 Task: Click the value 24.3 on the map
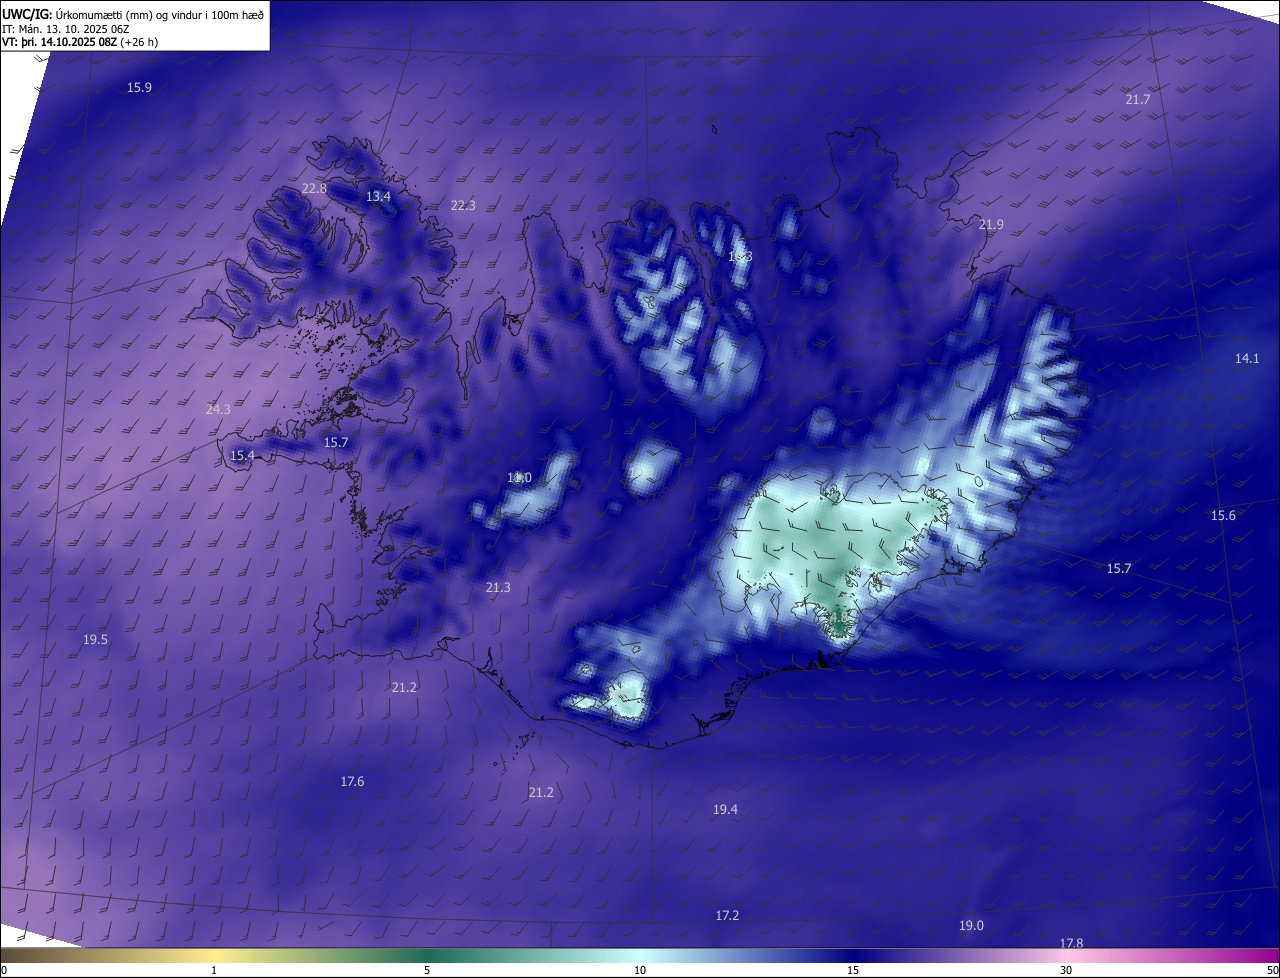click(x=218, y=410)
